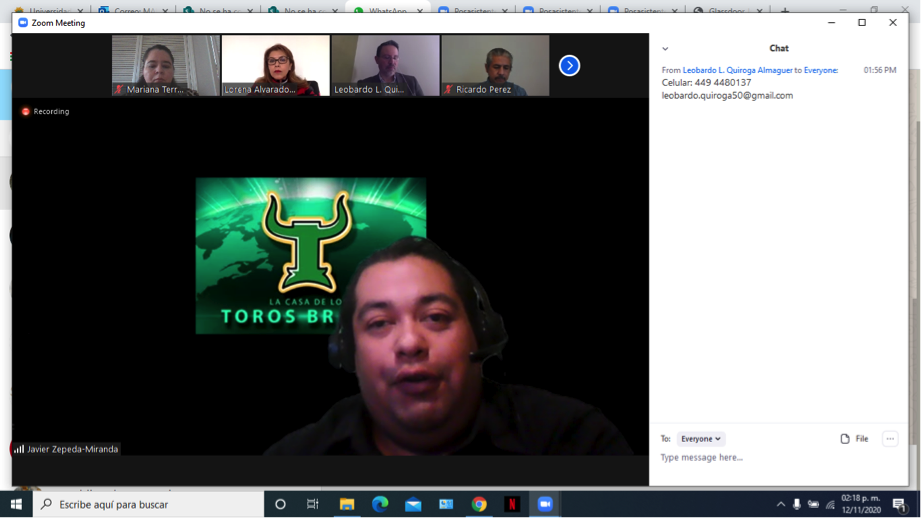Click the microphone tray icon
Screen dimensions: 921x518
click(x=796, y=504)
